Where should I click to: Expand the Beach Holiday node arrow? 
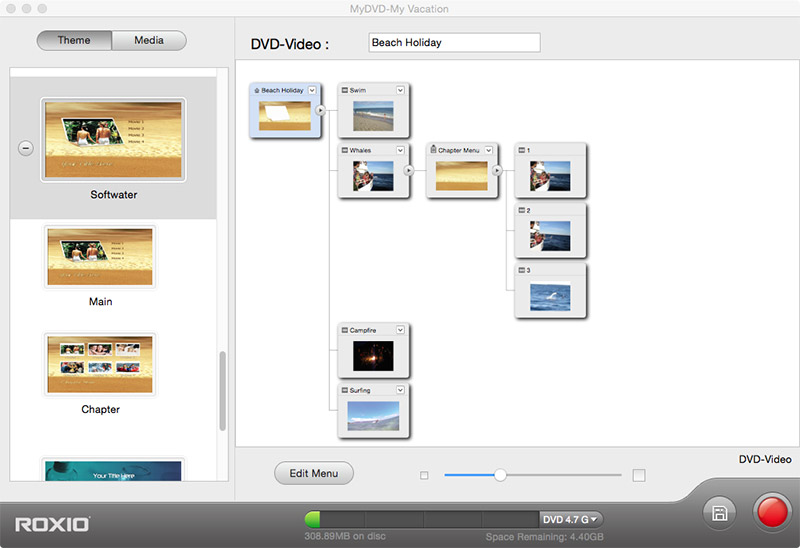click(321, 110)
